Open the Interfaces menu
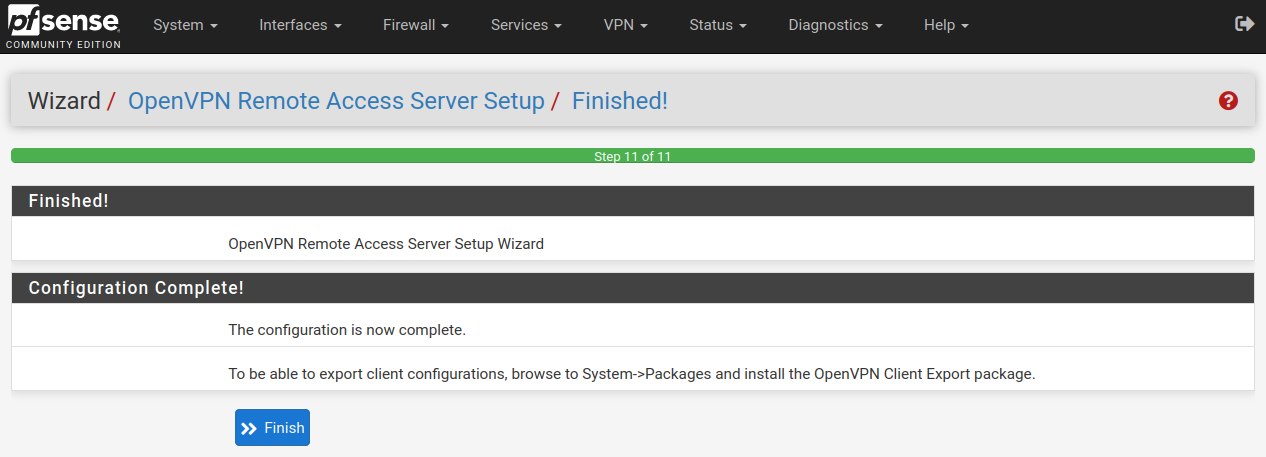The height and width of the screenshot is (457, 1266). pyautogui.click(x=300, y=25)
